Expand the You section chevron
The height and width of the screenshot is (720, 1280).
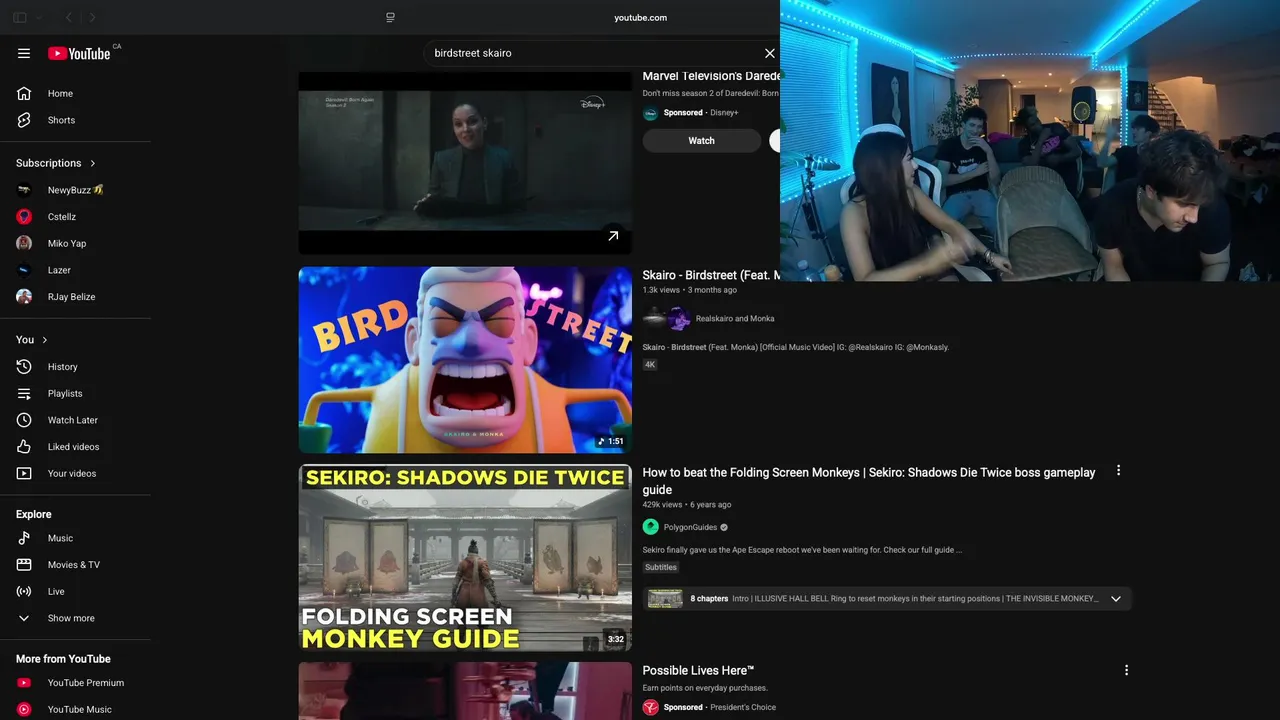click(x=45, y=340)
